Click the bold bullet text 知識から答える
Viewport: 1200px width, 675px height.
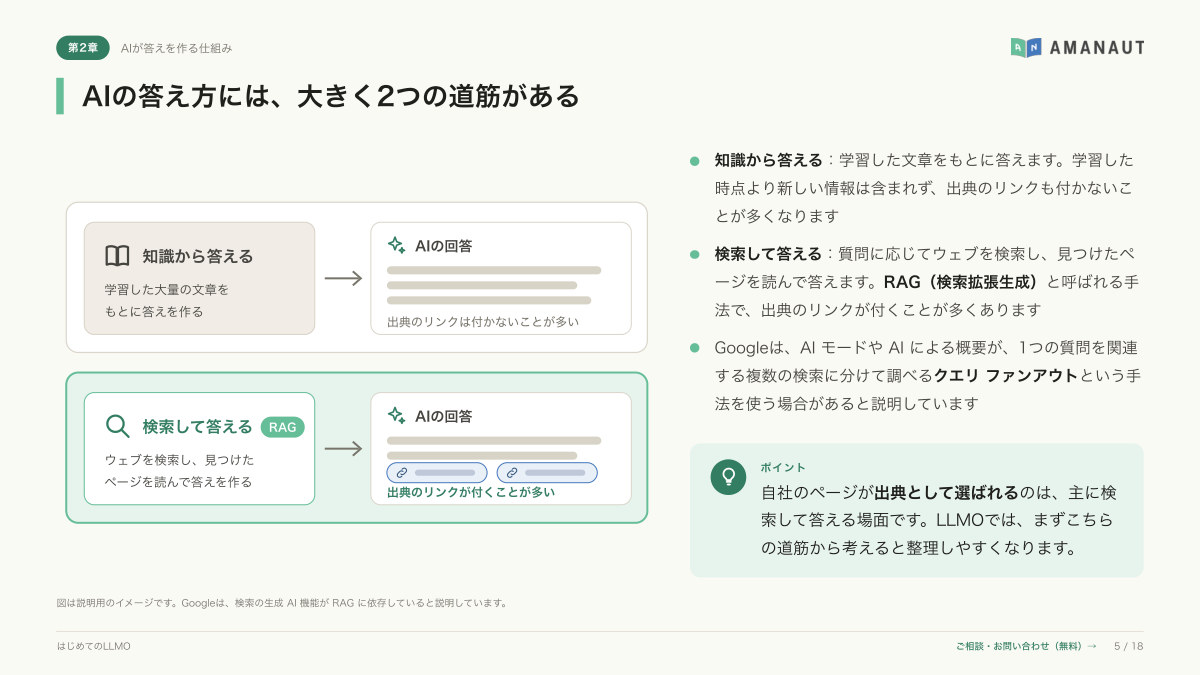(768, 160)
